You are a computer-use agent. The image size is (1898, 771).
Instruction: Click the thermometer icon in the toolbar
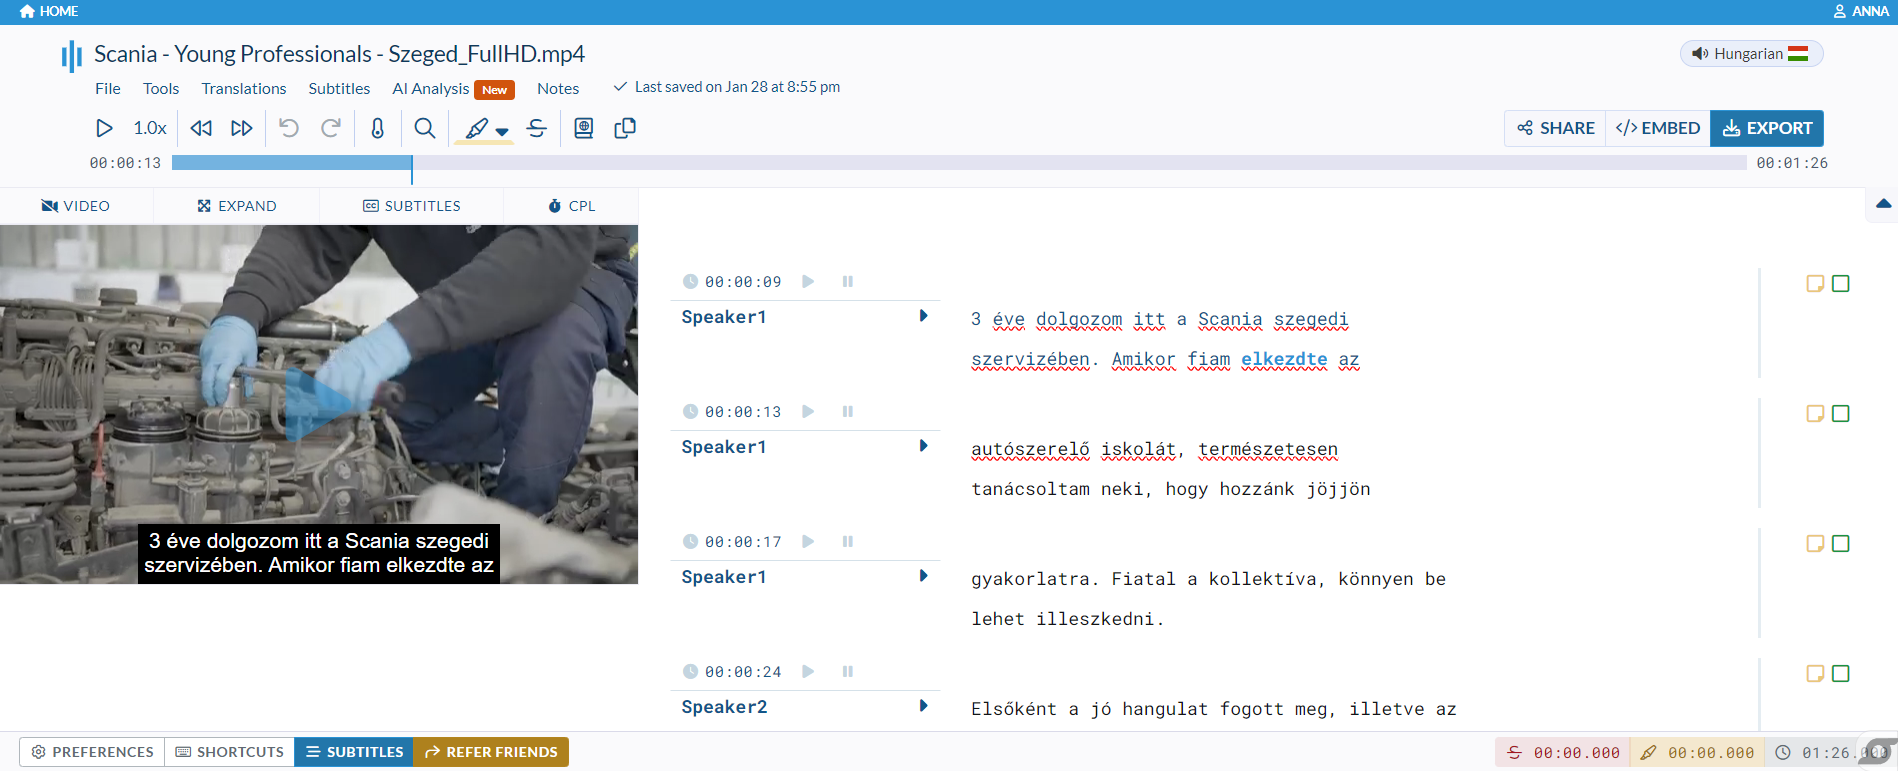377,128
